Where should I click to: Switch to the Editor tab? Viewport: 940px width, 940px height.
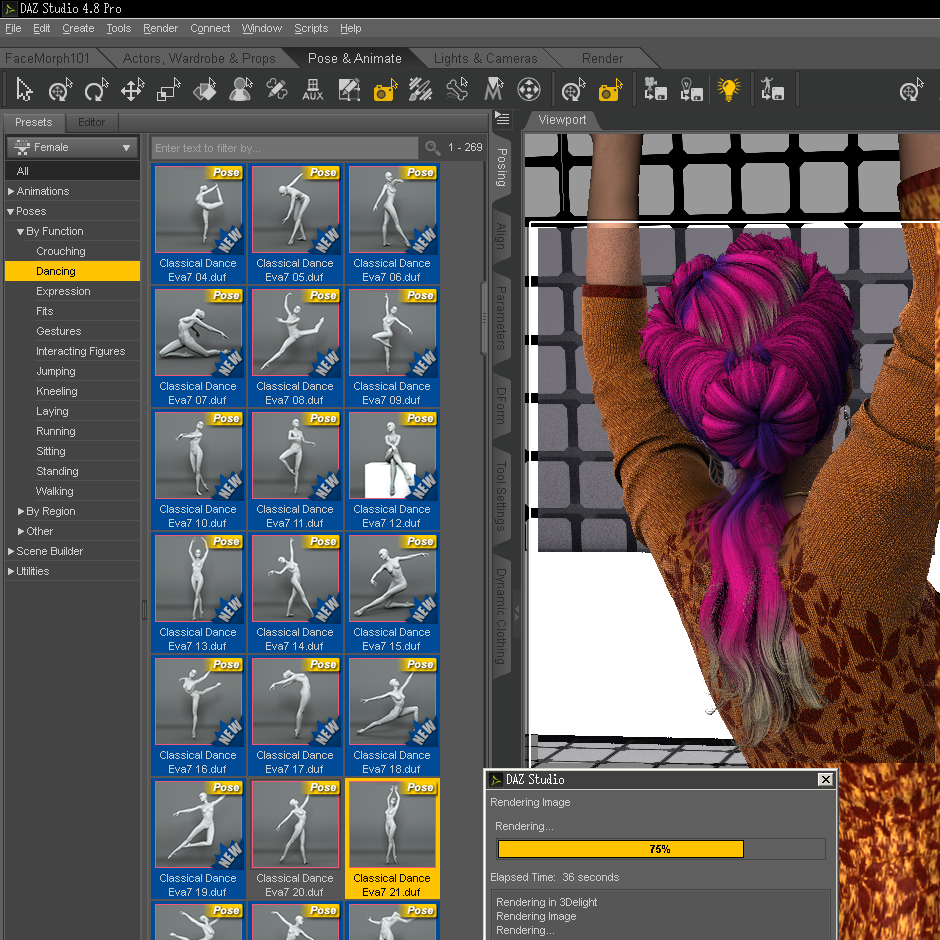(x=92, y=122)
